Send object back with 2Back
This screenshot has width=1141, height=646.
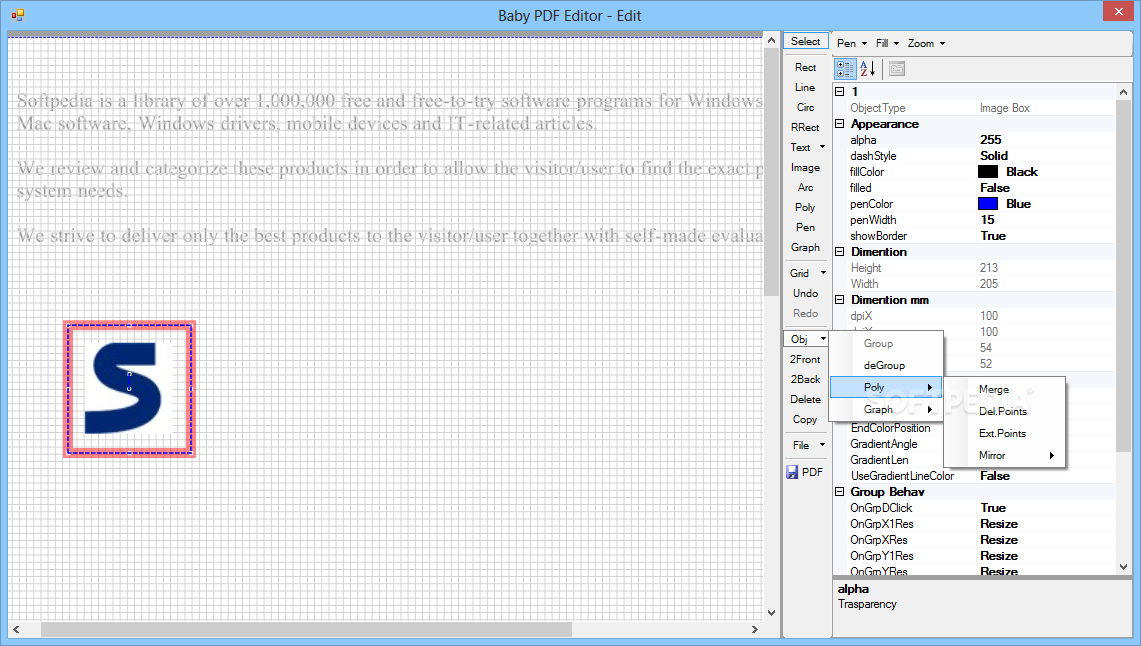(x=806, y=379)
